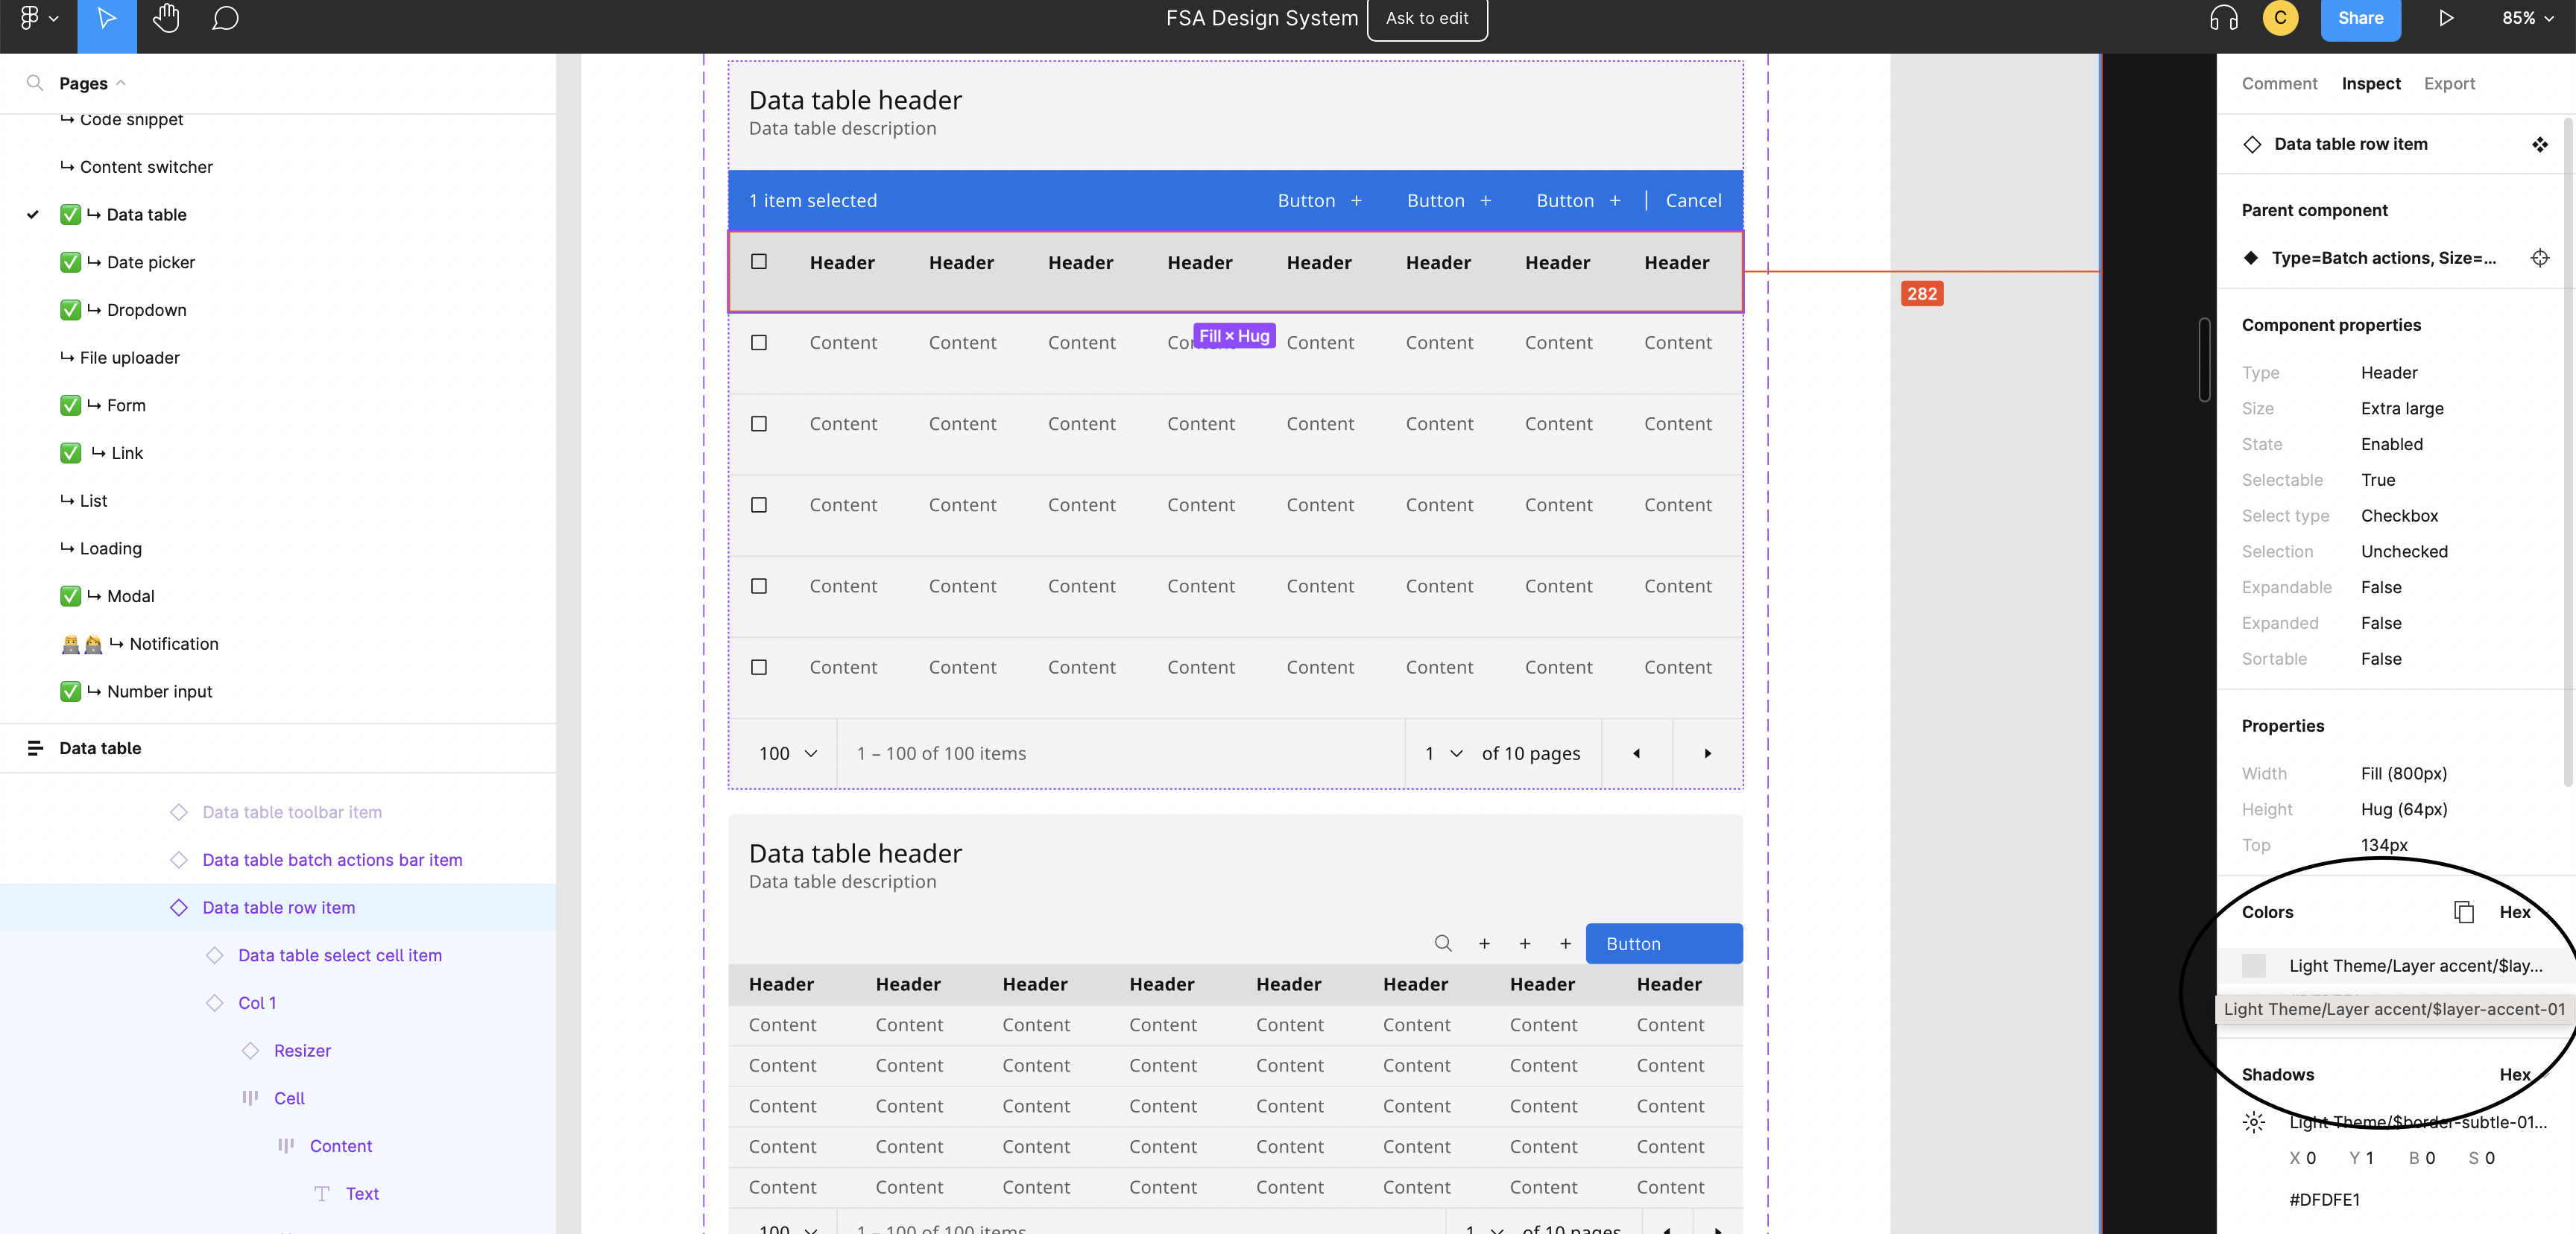Select the Resizer component diamond icon
2576x1234 pixels.
tap(250, 1050)
